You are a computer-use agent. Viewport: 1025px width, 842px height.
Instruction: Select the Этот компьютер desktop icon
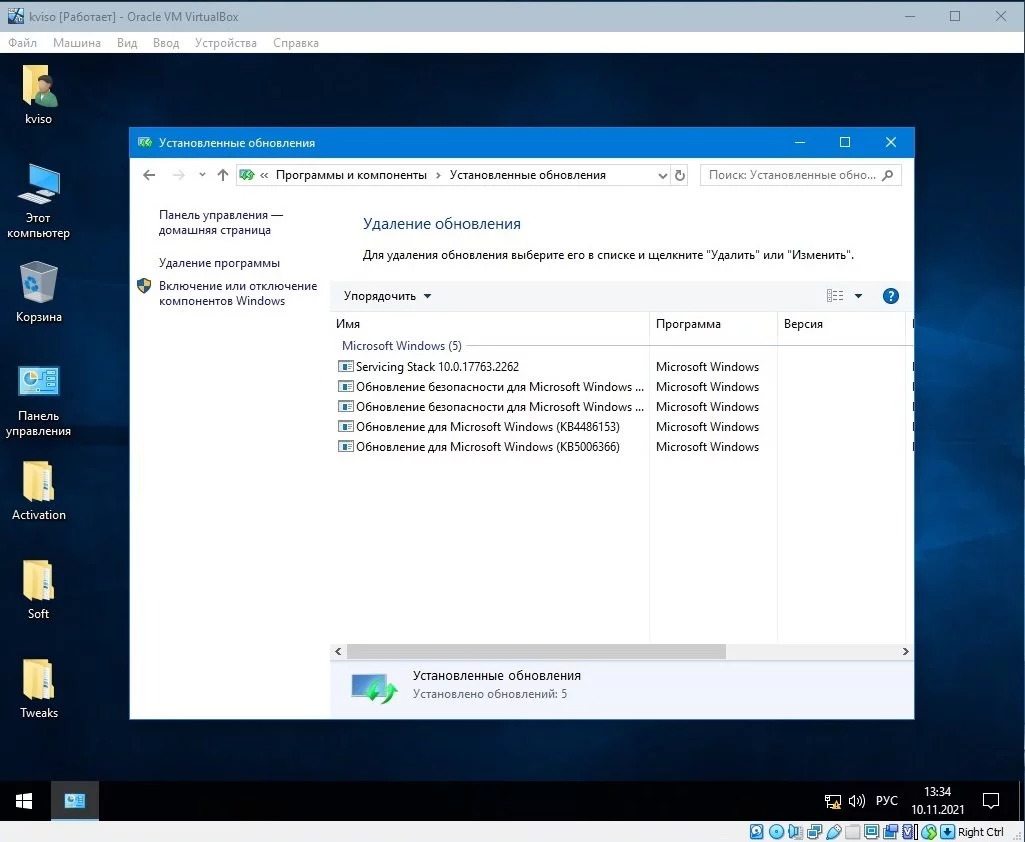(x=39, y=201)
